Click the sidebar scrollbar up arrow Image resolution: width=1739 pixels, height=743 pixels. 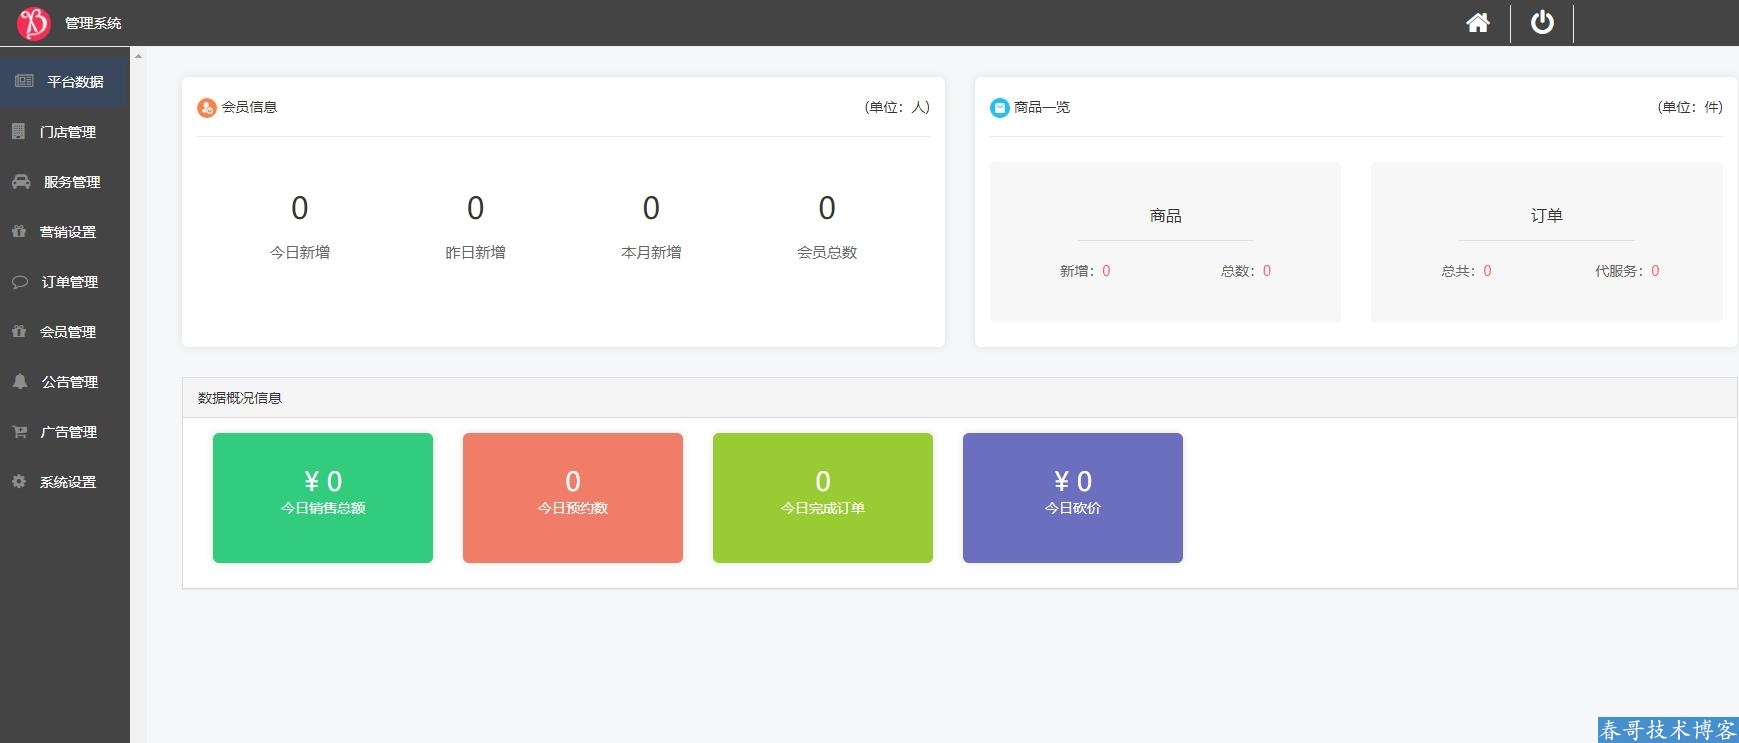[138, 56]
